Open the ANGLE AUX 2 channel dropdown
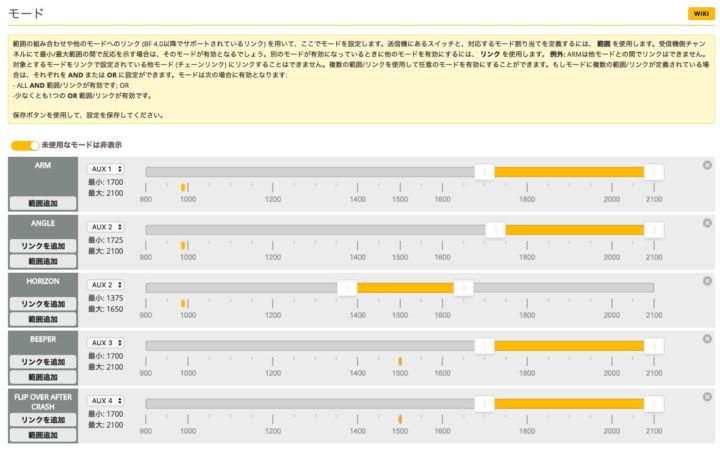Viewport: 720px width, 452px height. pyautogui.click(x=105, y=227)
